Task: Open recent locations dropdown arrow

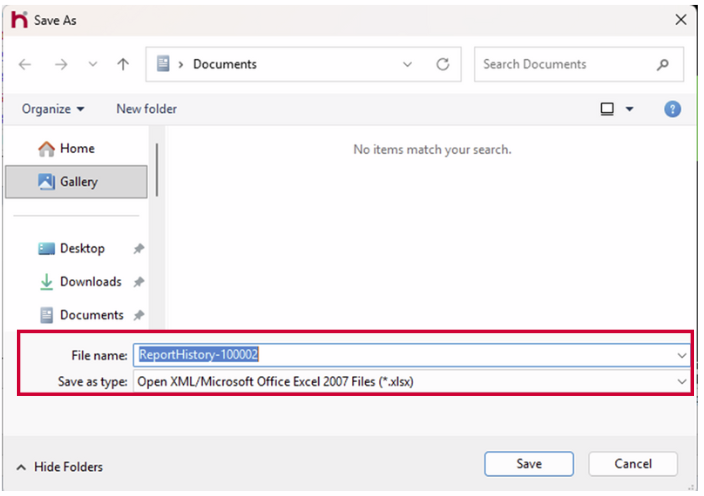Action: click(x=93, y=64)
